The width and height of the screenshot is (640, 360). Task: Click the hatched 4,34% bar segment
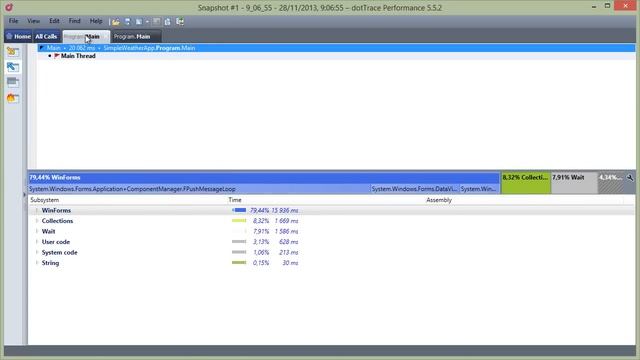(x=611, y=183)
